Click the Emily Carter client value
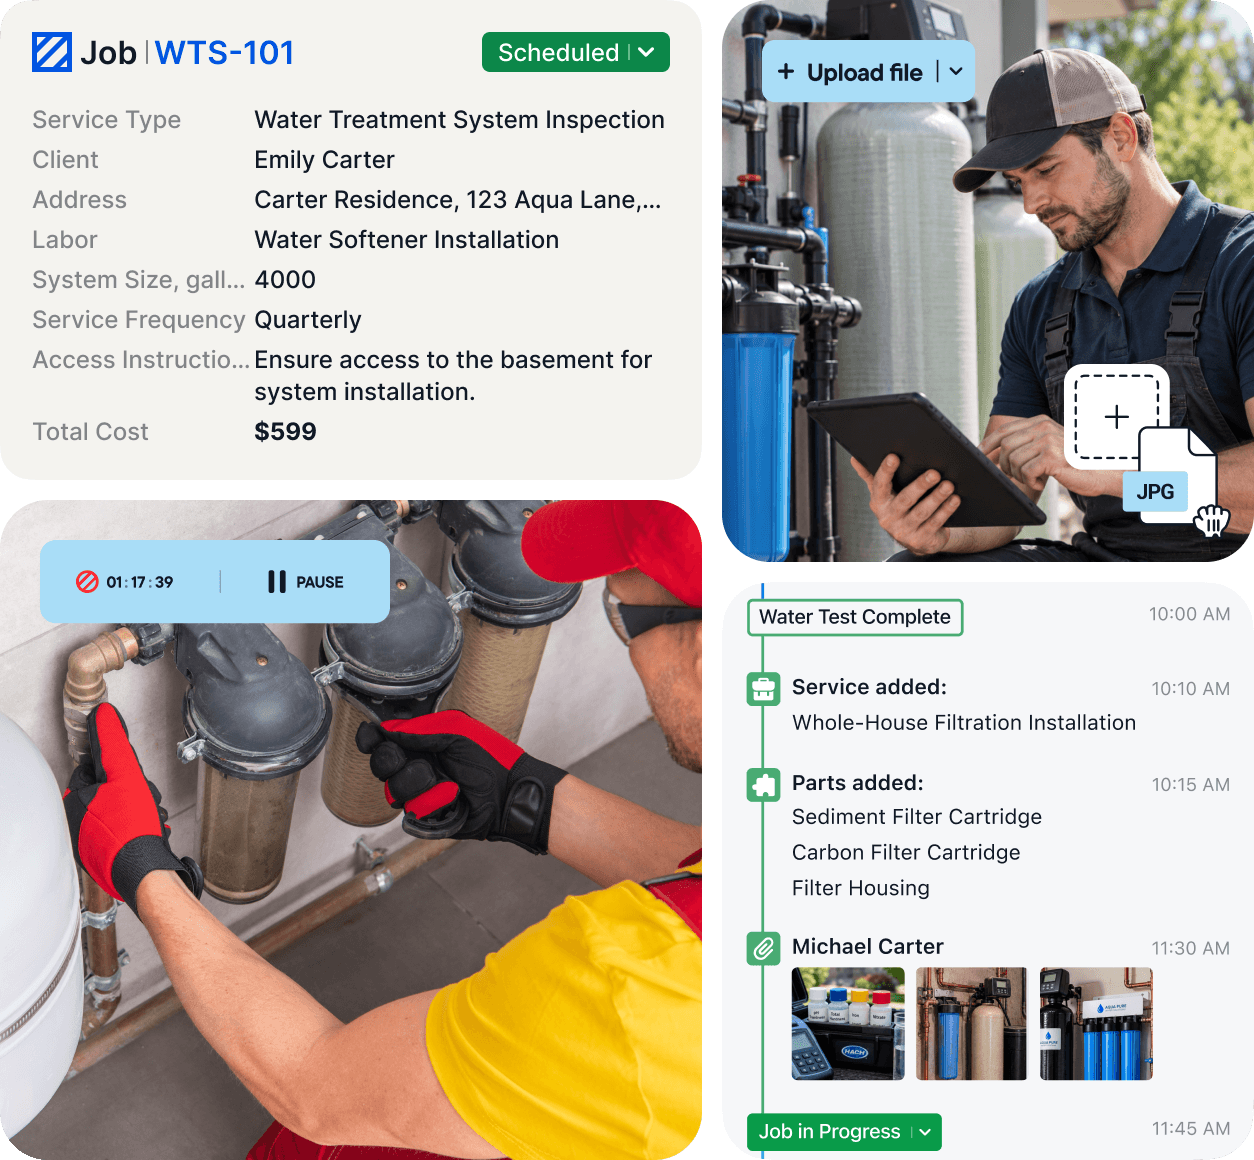This screenshot has height=1160, width=1254. pos(325,160)
